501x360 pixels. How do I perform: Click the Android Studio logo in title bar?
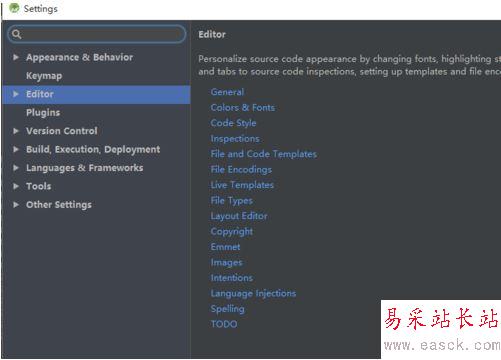(14, 8)
